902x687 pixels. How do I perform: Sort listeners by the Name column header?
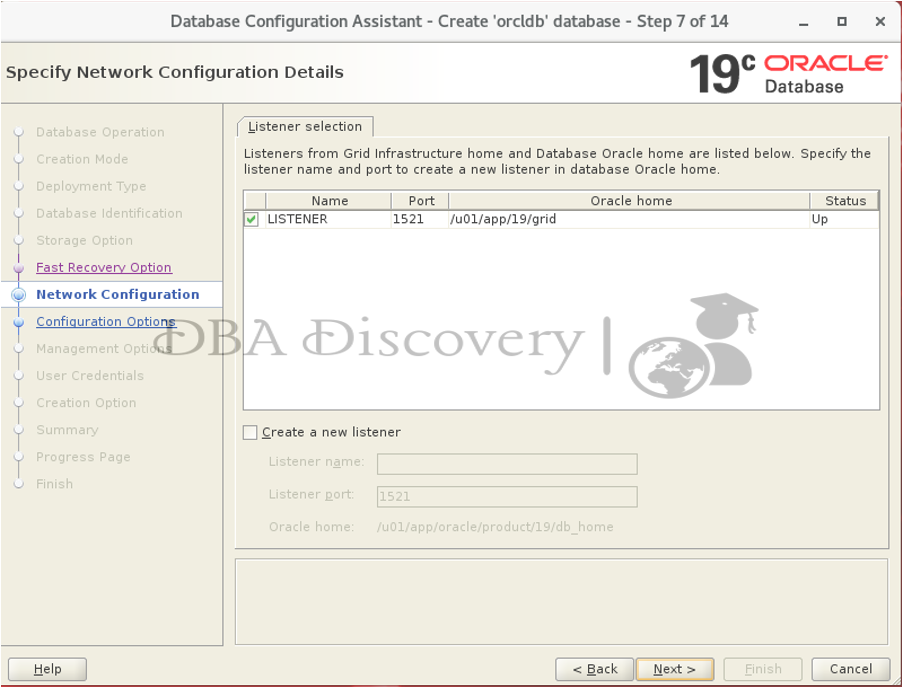(x=329, y=201)
